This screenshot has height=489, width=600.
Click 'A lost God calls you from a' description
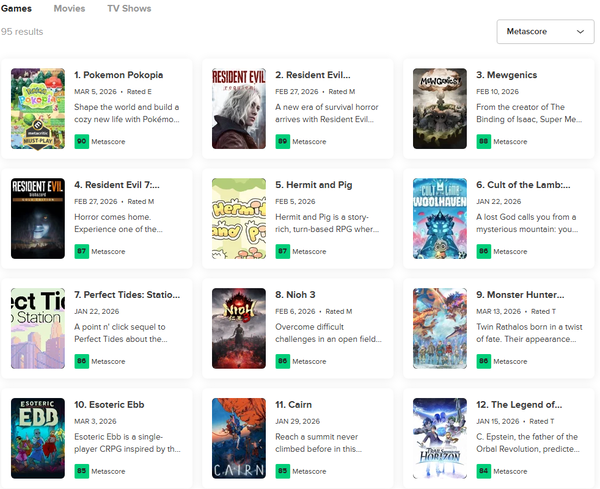pyautogui.click(x=526, y=217)
